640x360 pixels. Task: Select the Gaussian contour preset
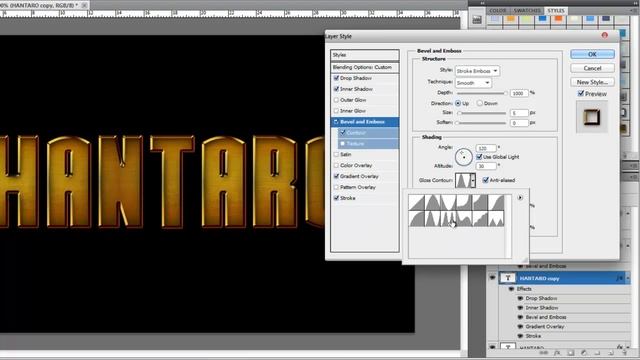pos(496,202)
